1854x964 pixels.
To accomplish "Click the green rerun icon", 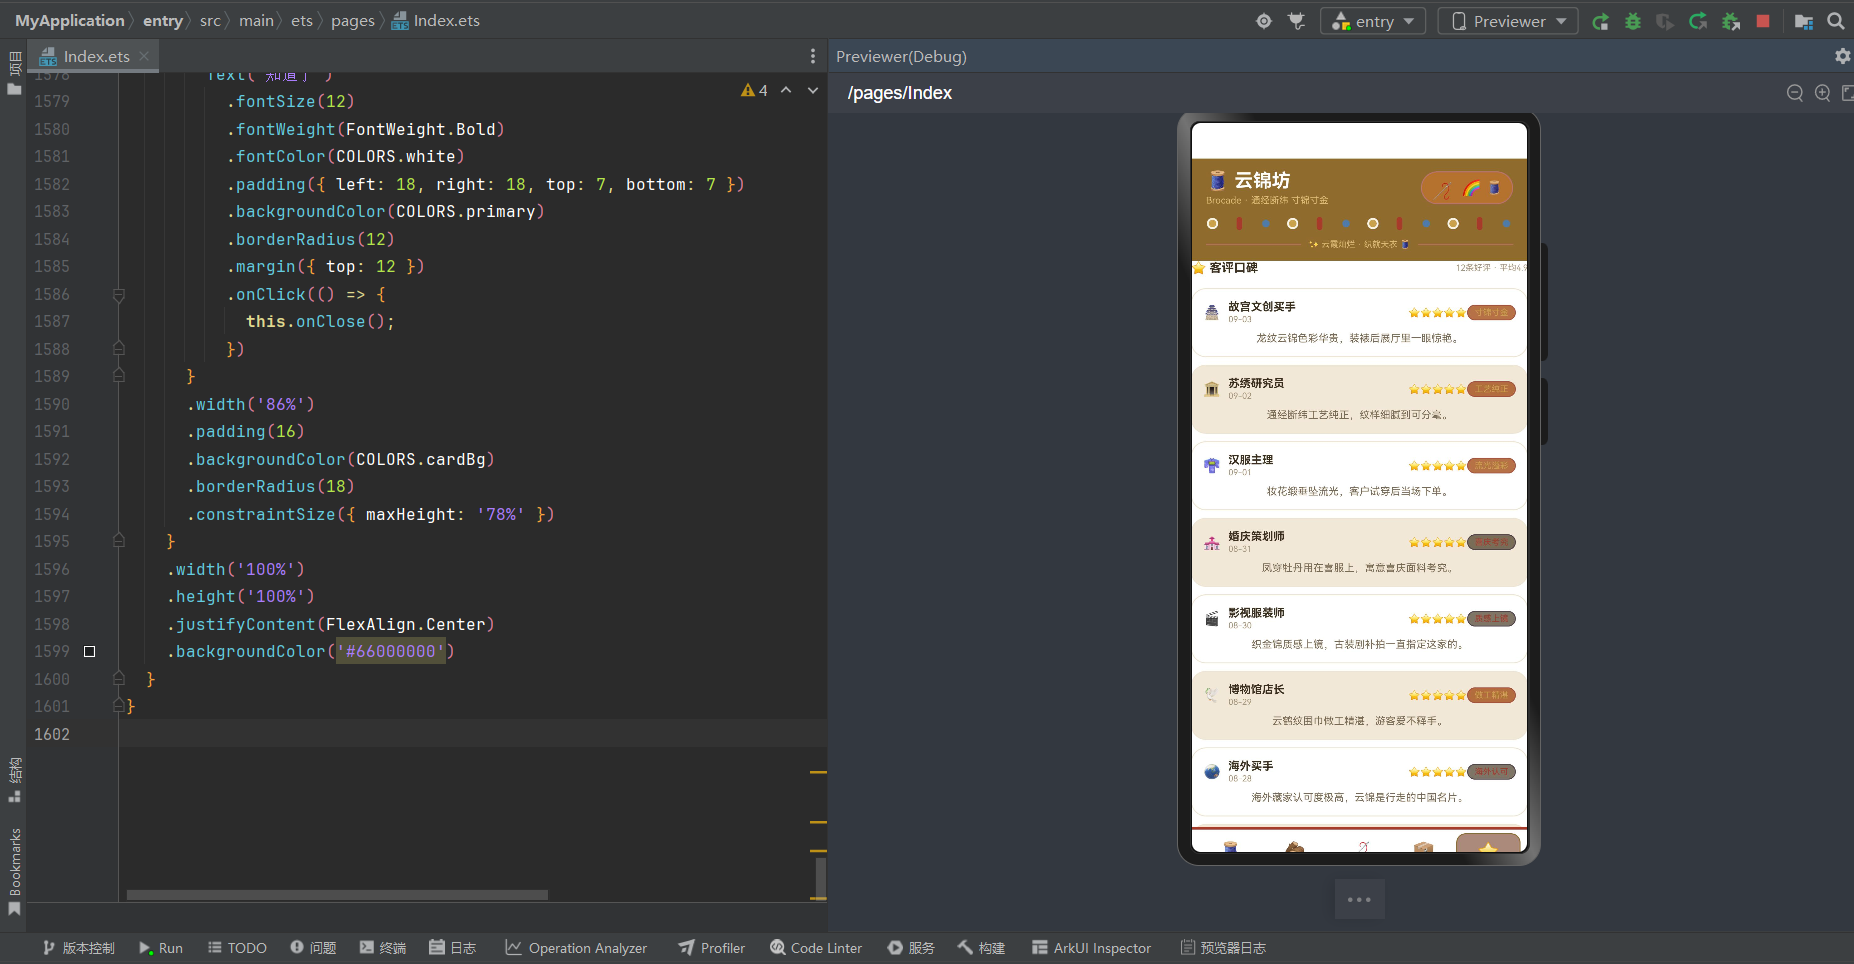I will 1601,21.
